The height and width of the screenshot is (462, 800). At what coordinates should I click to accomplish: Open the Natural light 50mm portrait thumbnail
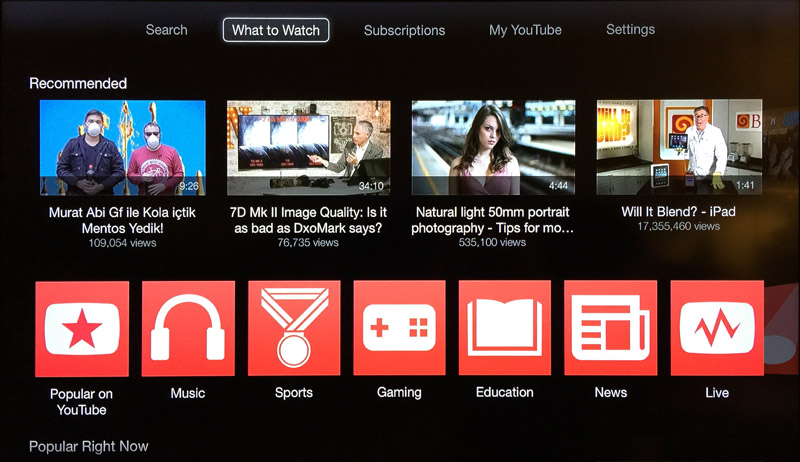tap(493, 147)
